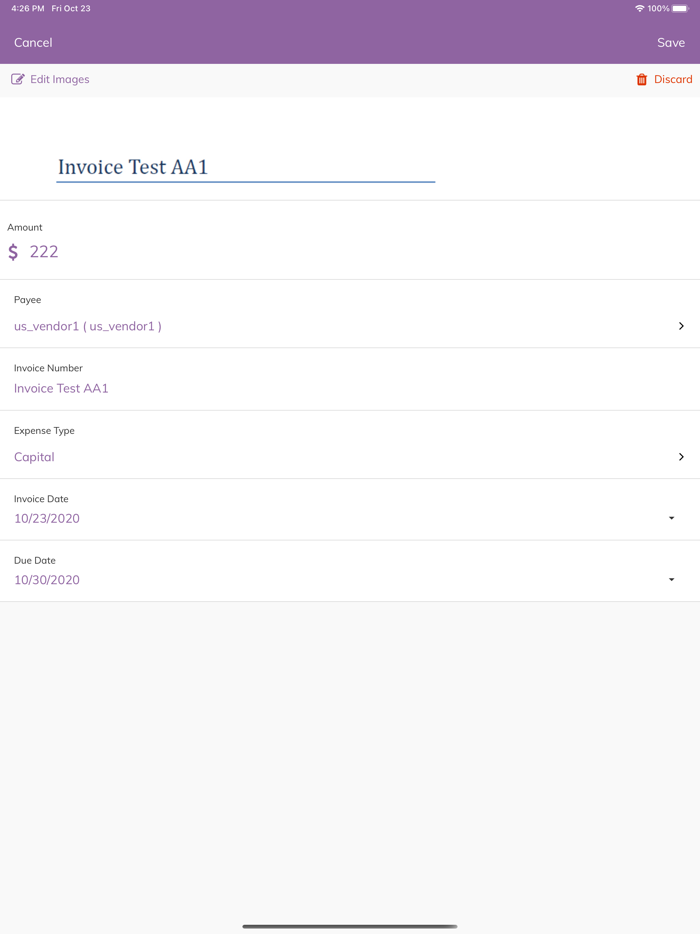Edit the Invoice Test AA1 title field

pos(245,167)
